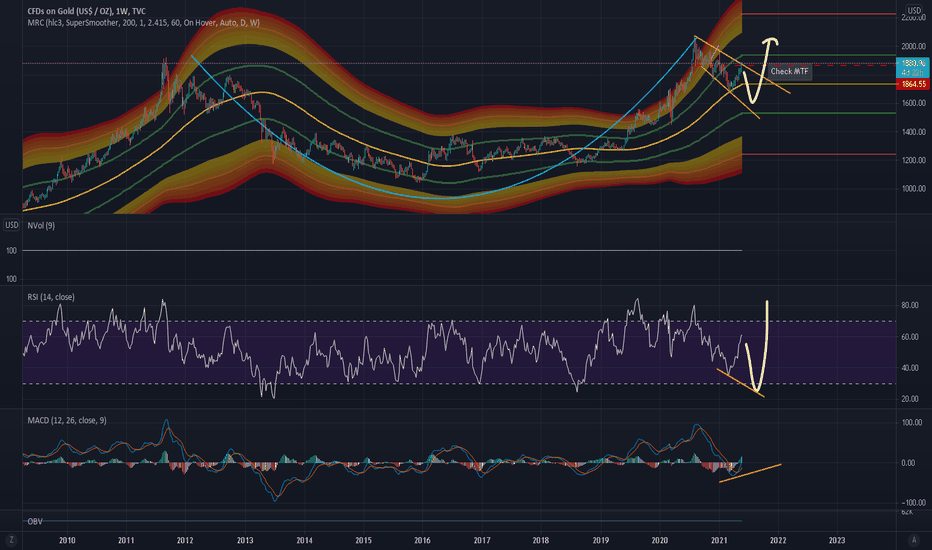Select the 'CFDs on Gold (US$ / OZ), 1W, TVC' title
932x550 pixels.
(x=86, y=11)
